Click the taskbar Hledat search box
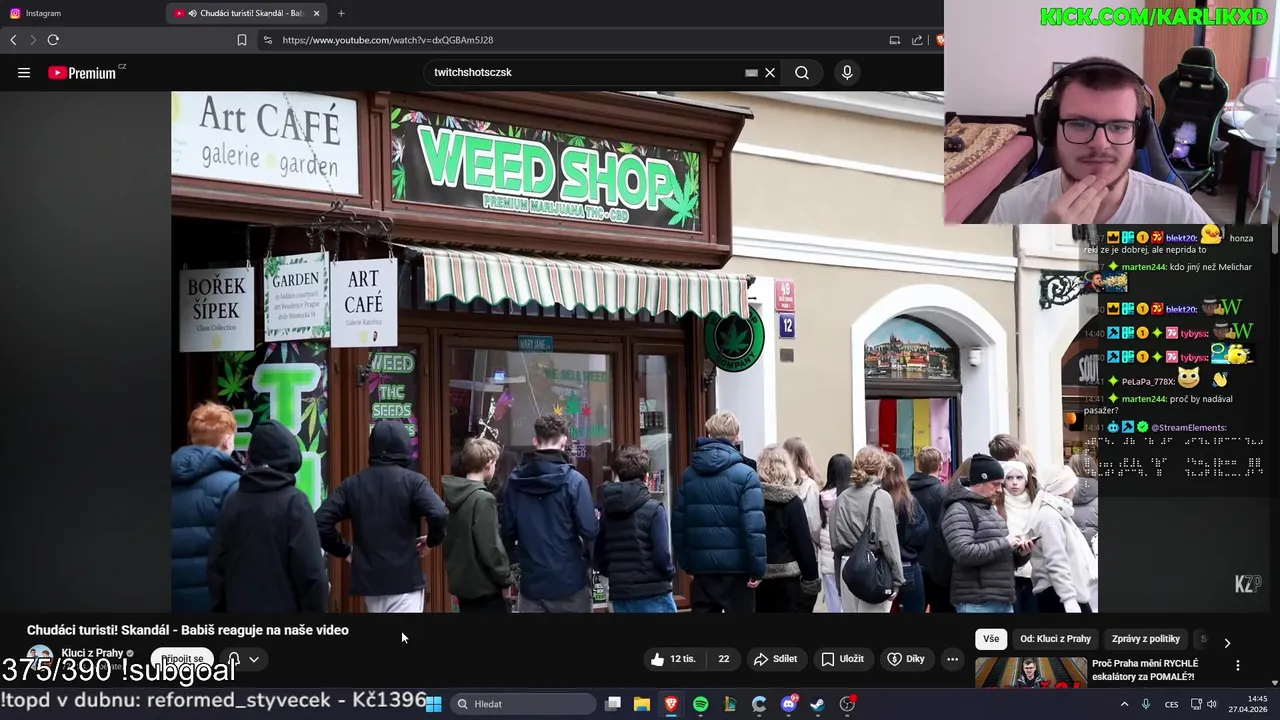1280x720 pixels. coord(523,704)
